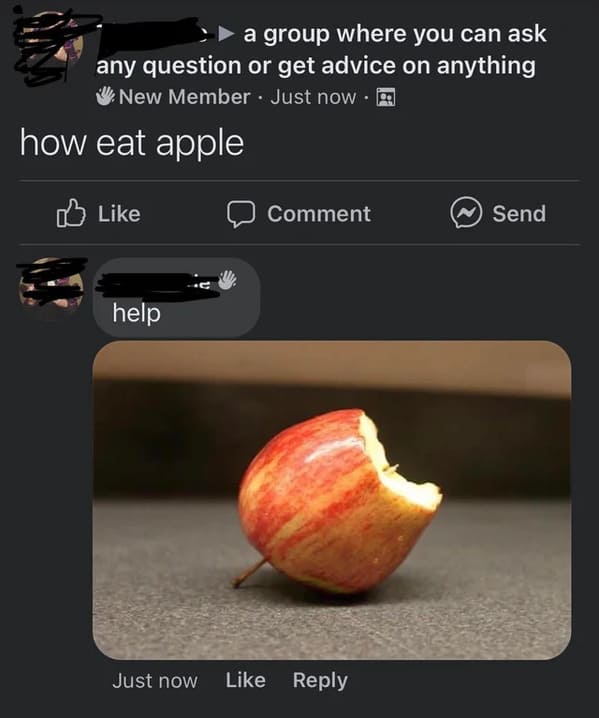Click the 'New Member' label in the header
Screen dimensions: 599x718
coord(185,97)
